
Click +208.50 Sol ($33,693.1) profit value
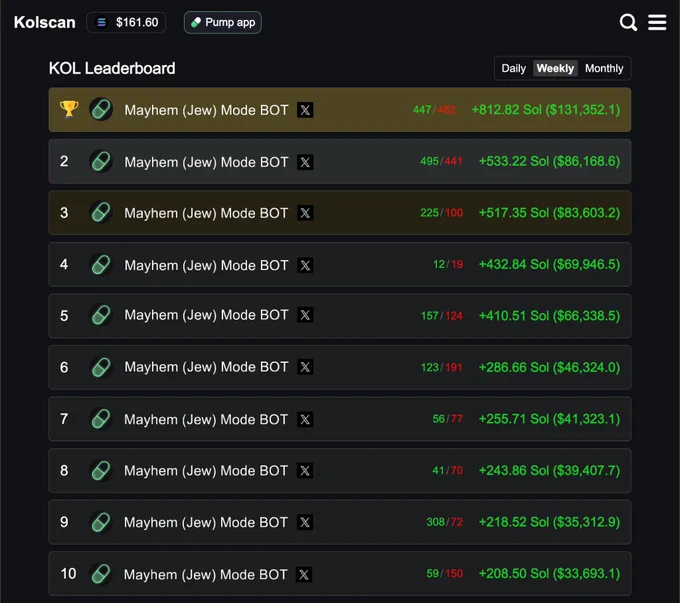tap(549, 574)
